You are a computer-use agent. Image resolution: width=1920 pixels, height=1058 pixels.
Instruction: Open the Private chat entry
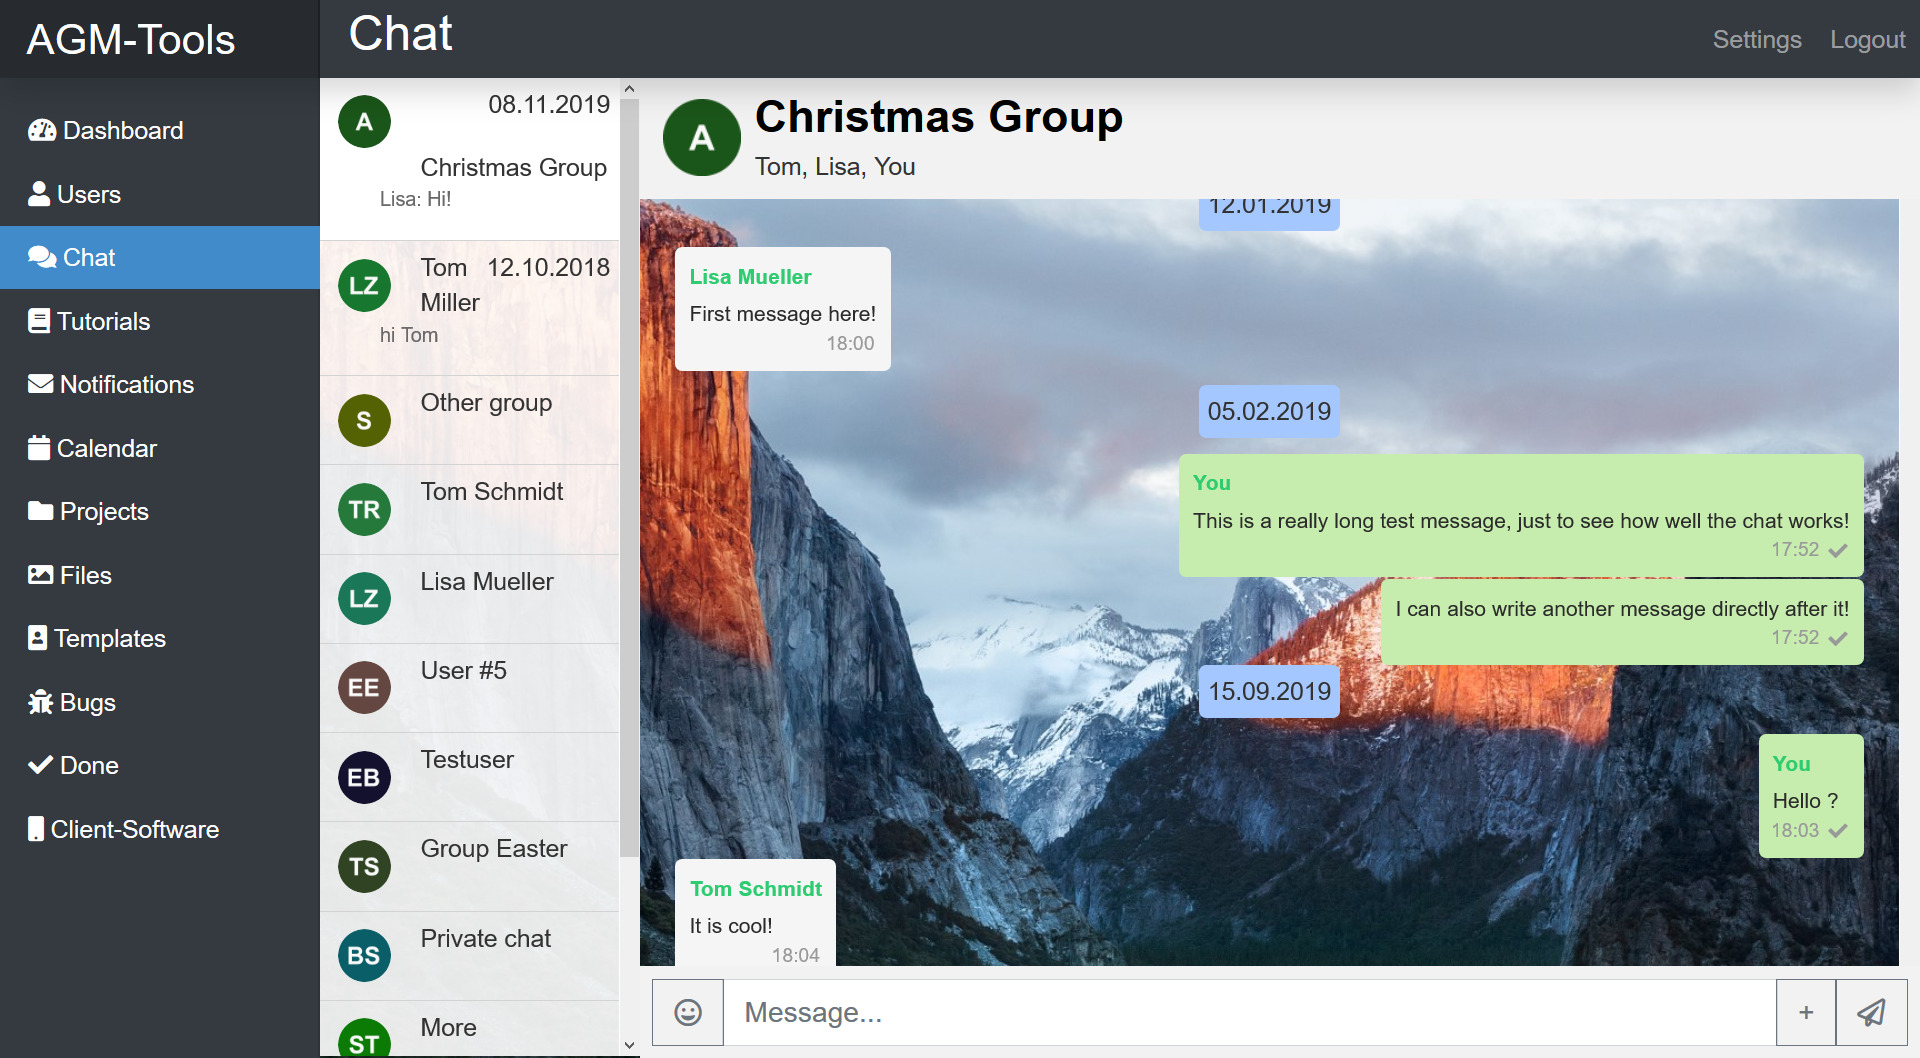(x=470, y=956)
